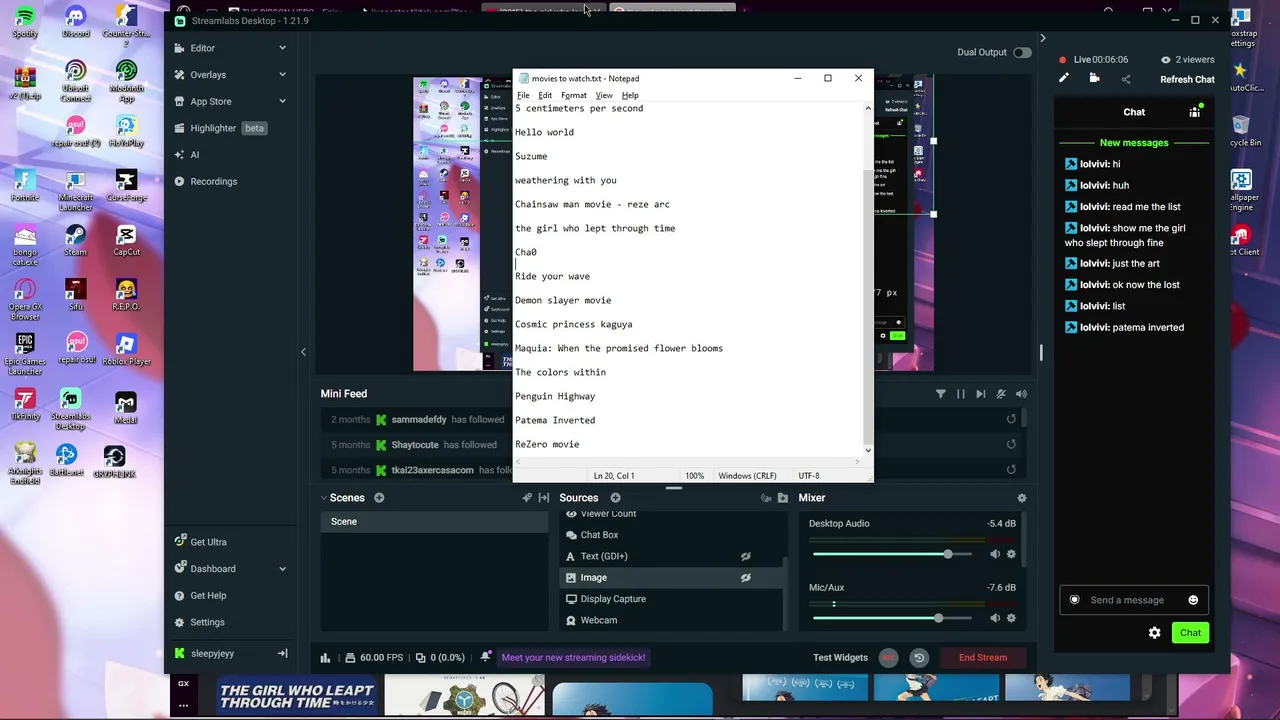This screenshot has height=720, width=1280.
Task: Click the share stream icon
Action: [1126, 79]
